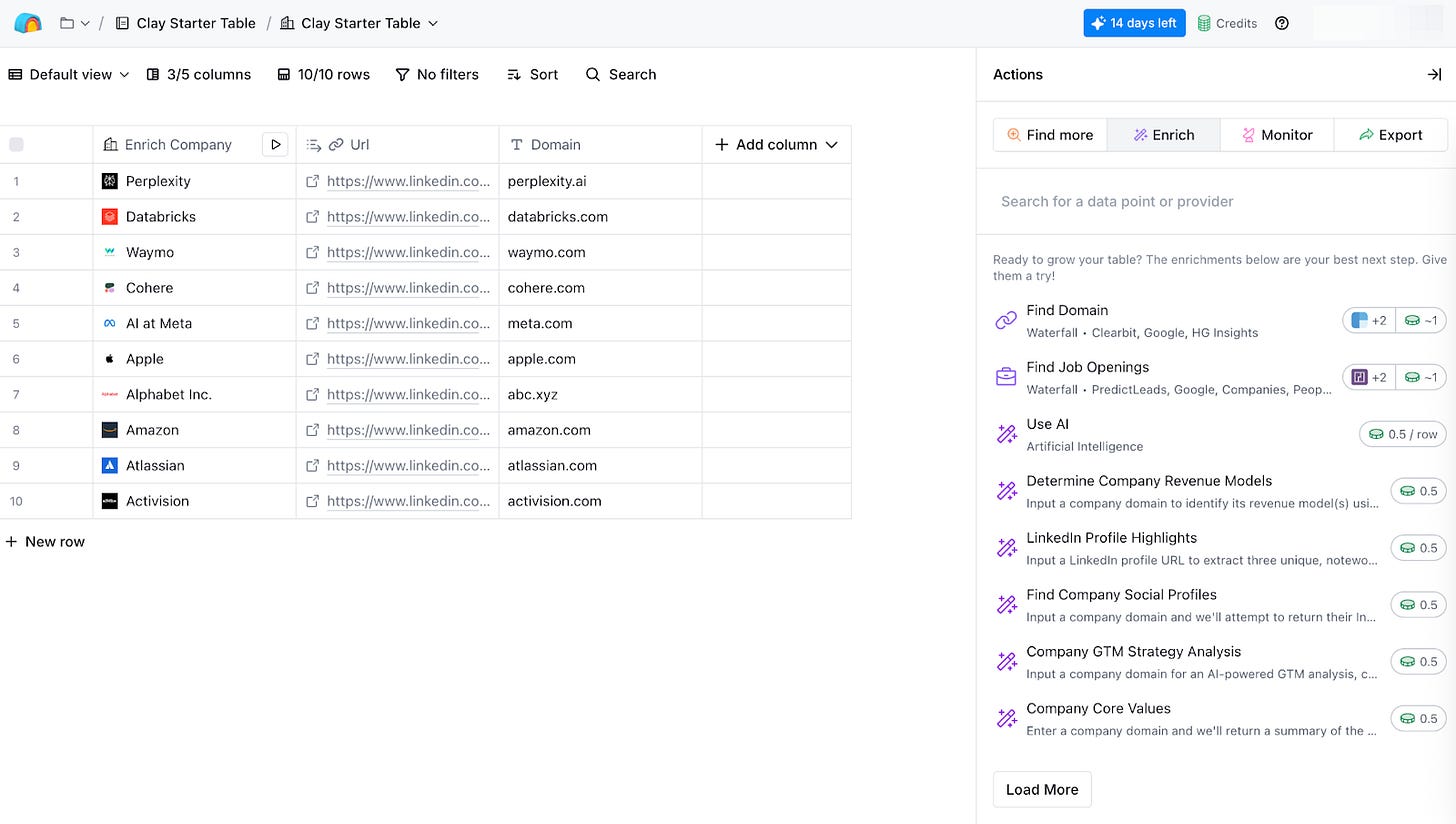
Task: Open the 10/10 rows selector
Action: tap(323, 74)
